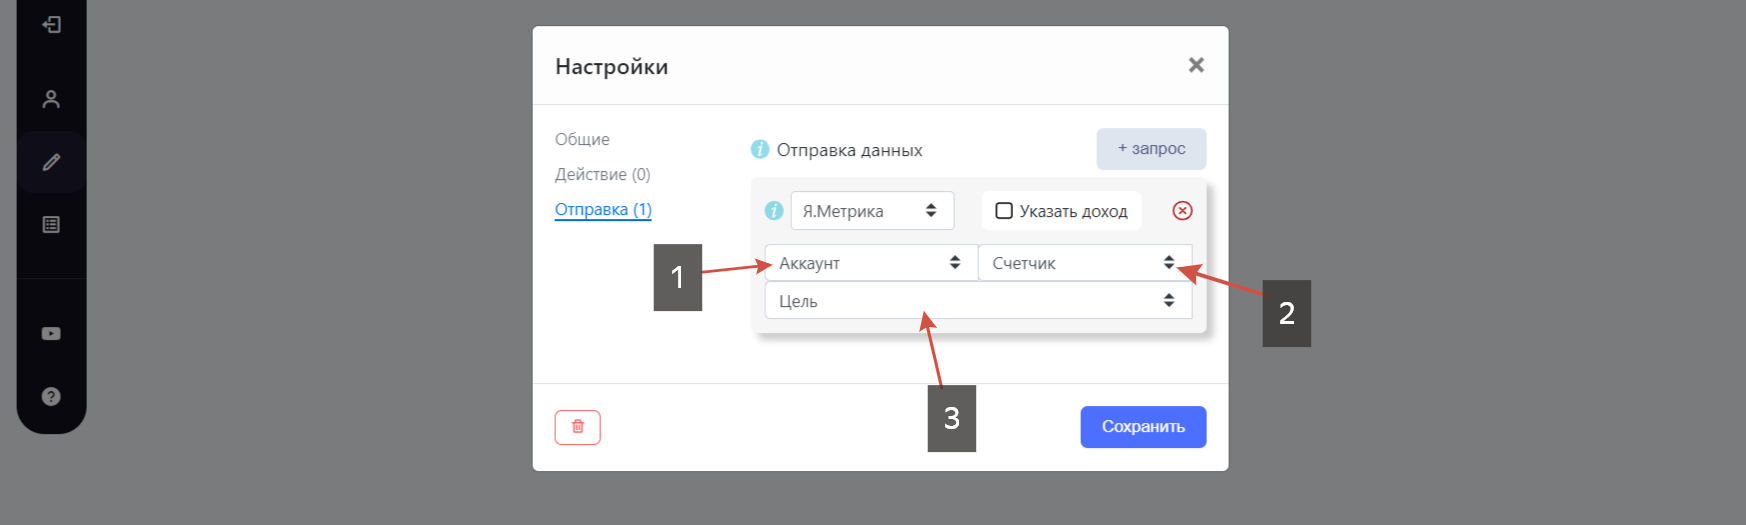Select the pencil edit icon in sidebar

click(51, 162)
